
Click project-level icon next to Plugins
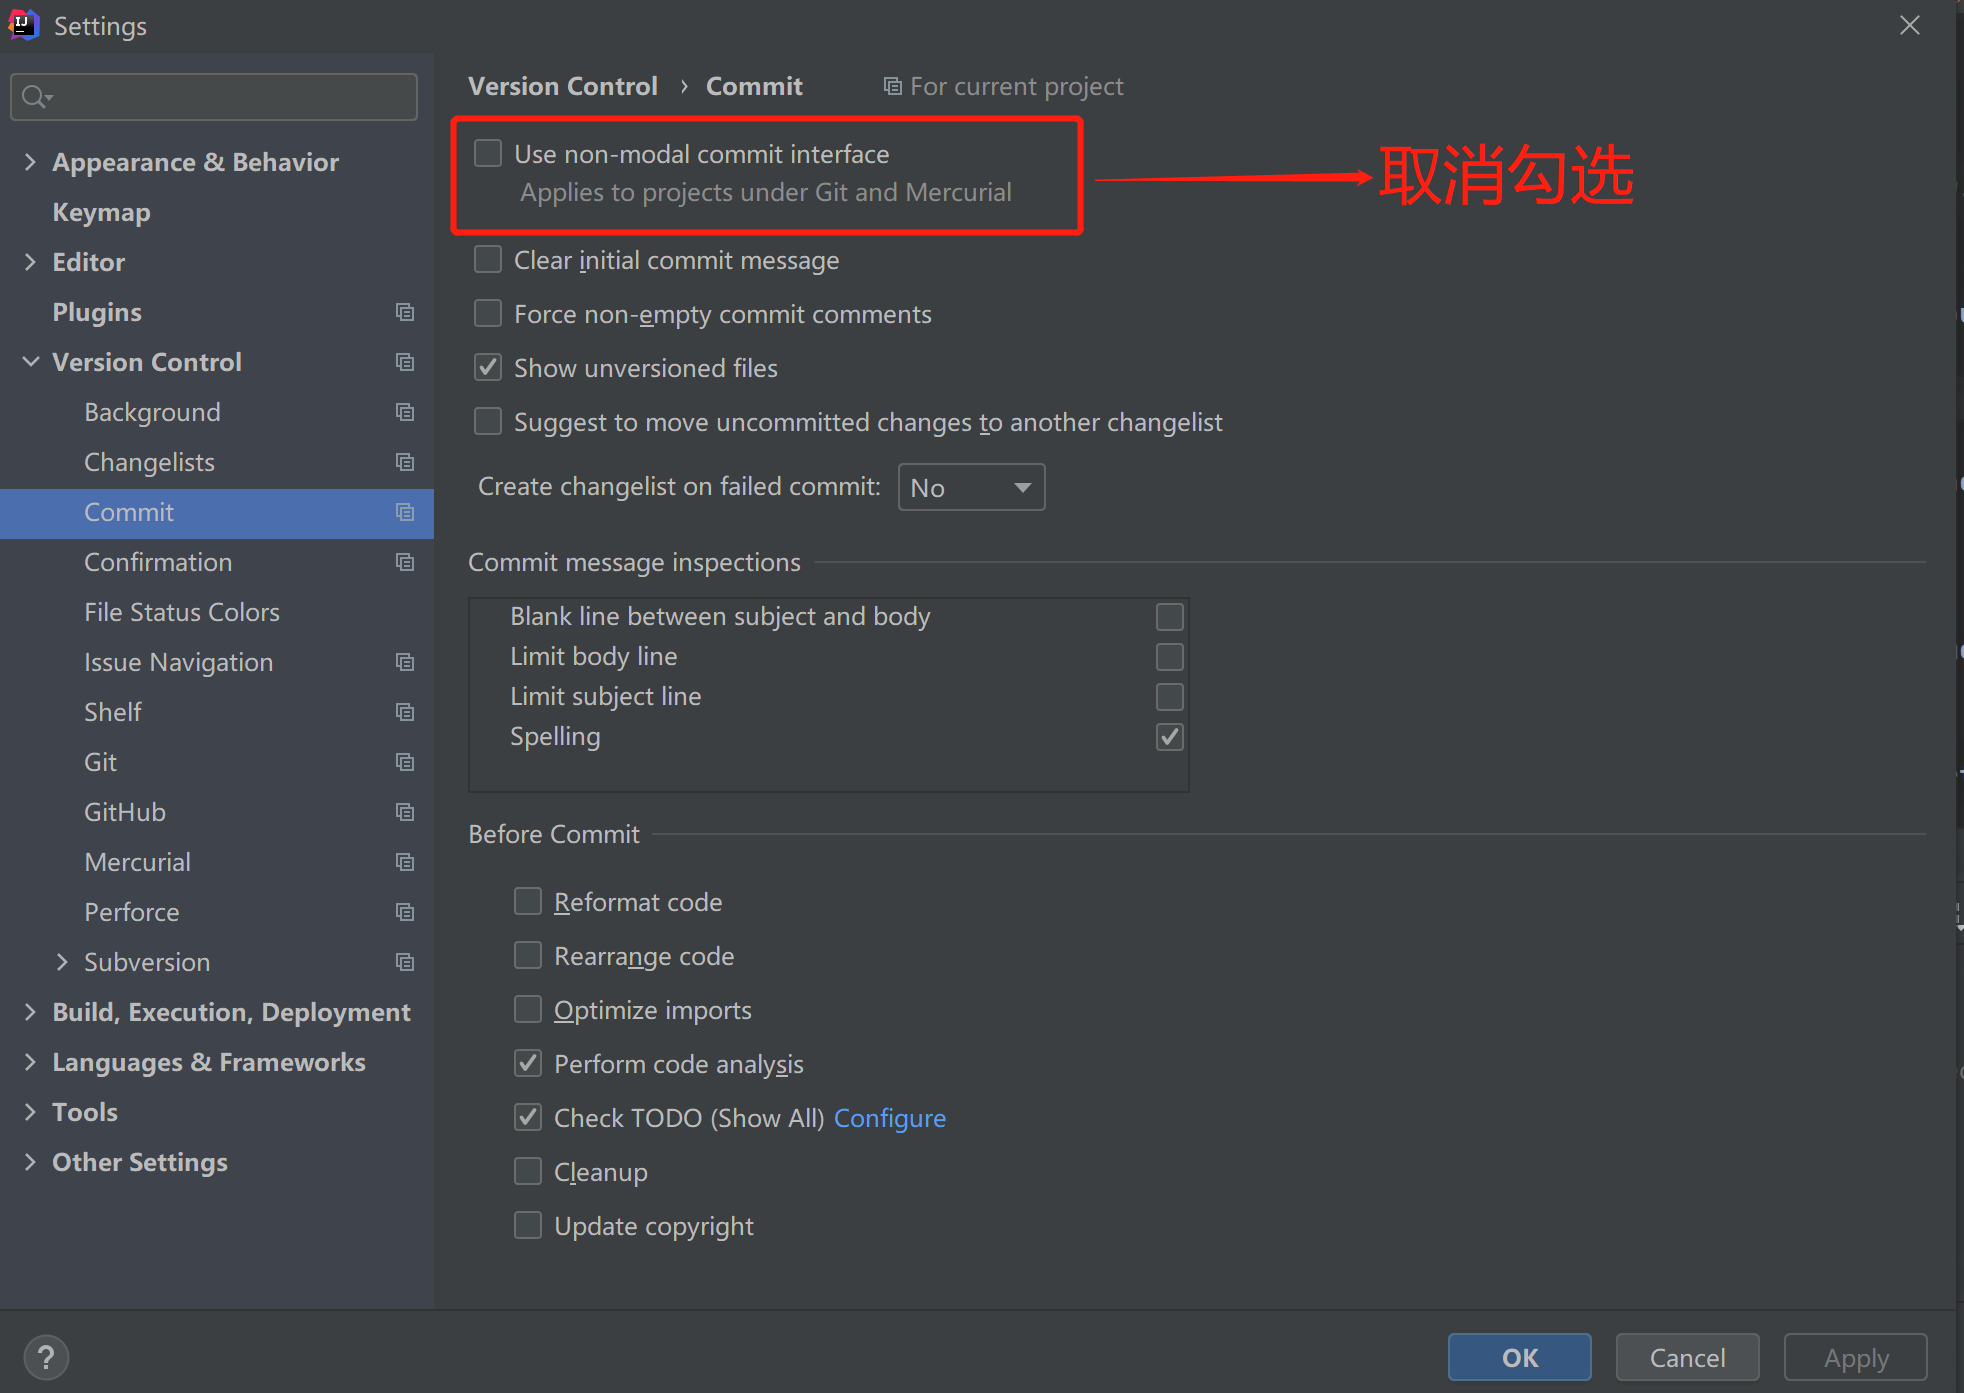405,312
